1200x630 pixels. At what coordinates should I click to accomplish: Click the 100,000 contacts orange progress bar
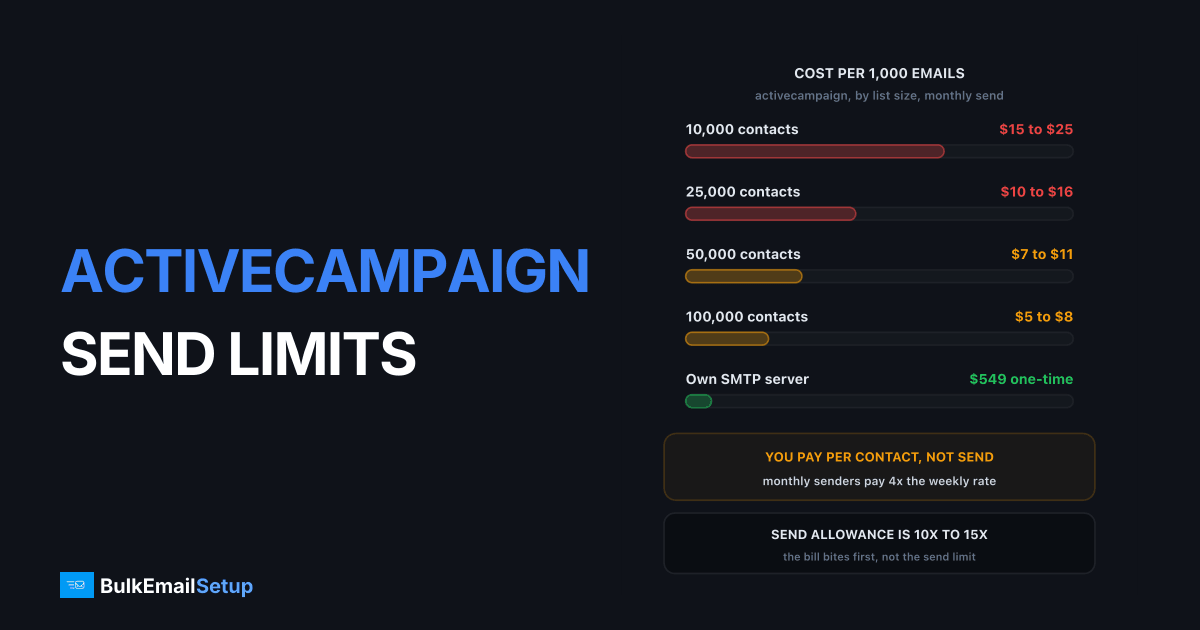(x=727, y=339)
